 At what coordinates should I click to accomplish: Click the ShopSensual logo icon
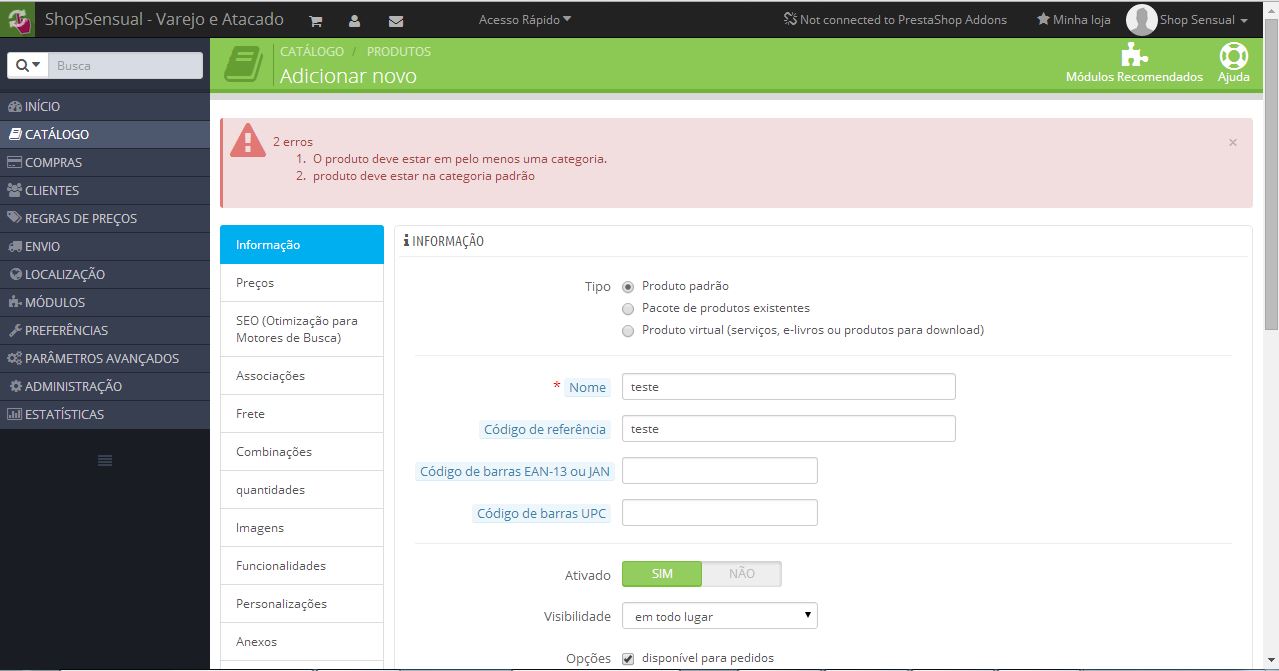click(x=18, y=19)
